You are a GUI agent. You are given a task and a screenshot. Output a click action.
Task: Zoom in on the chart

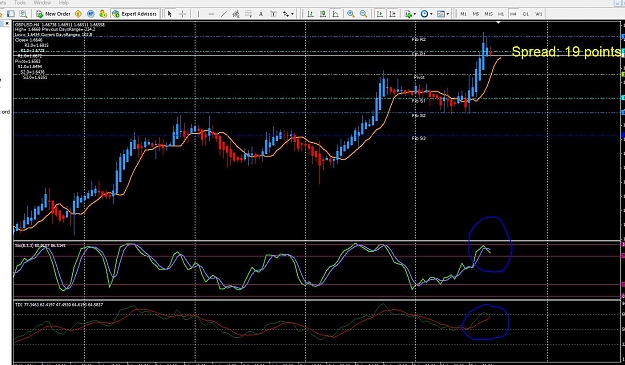351,14
